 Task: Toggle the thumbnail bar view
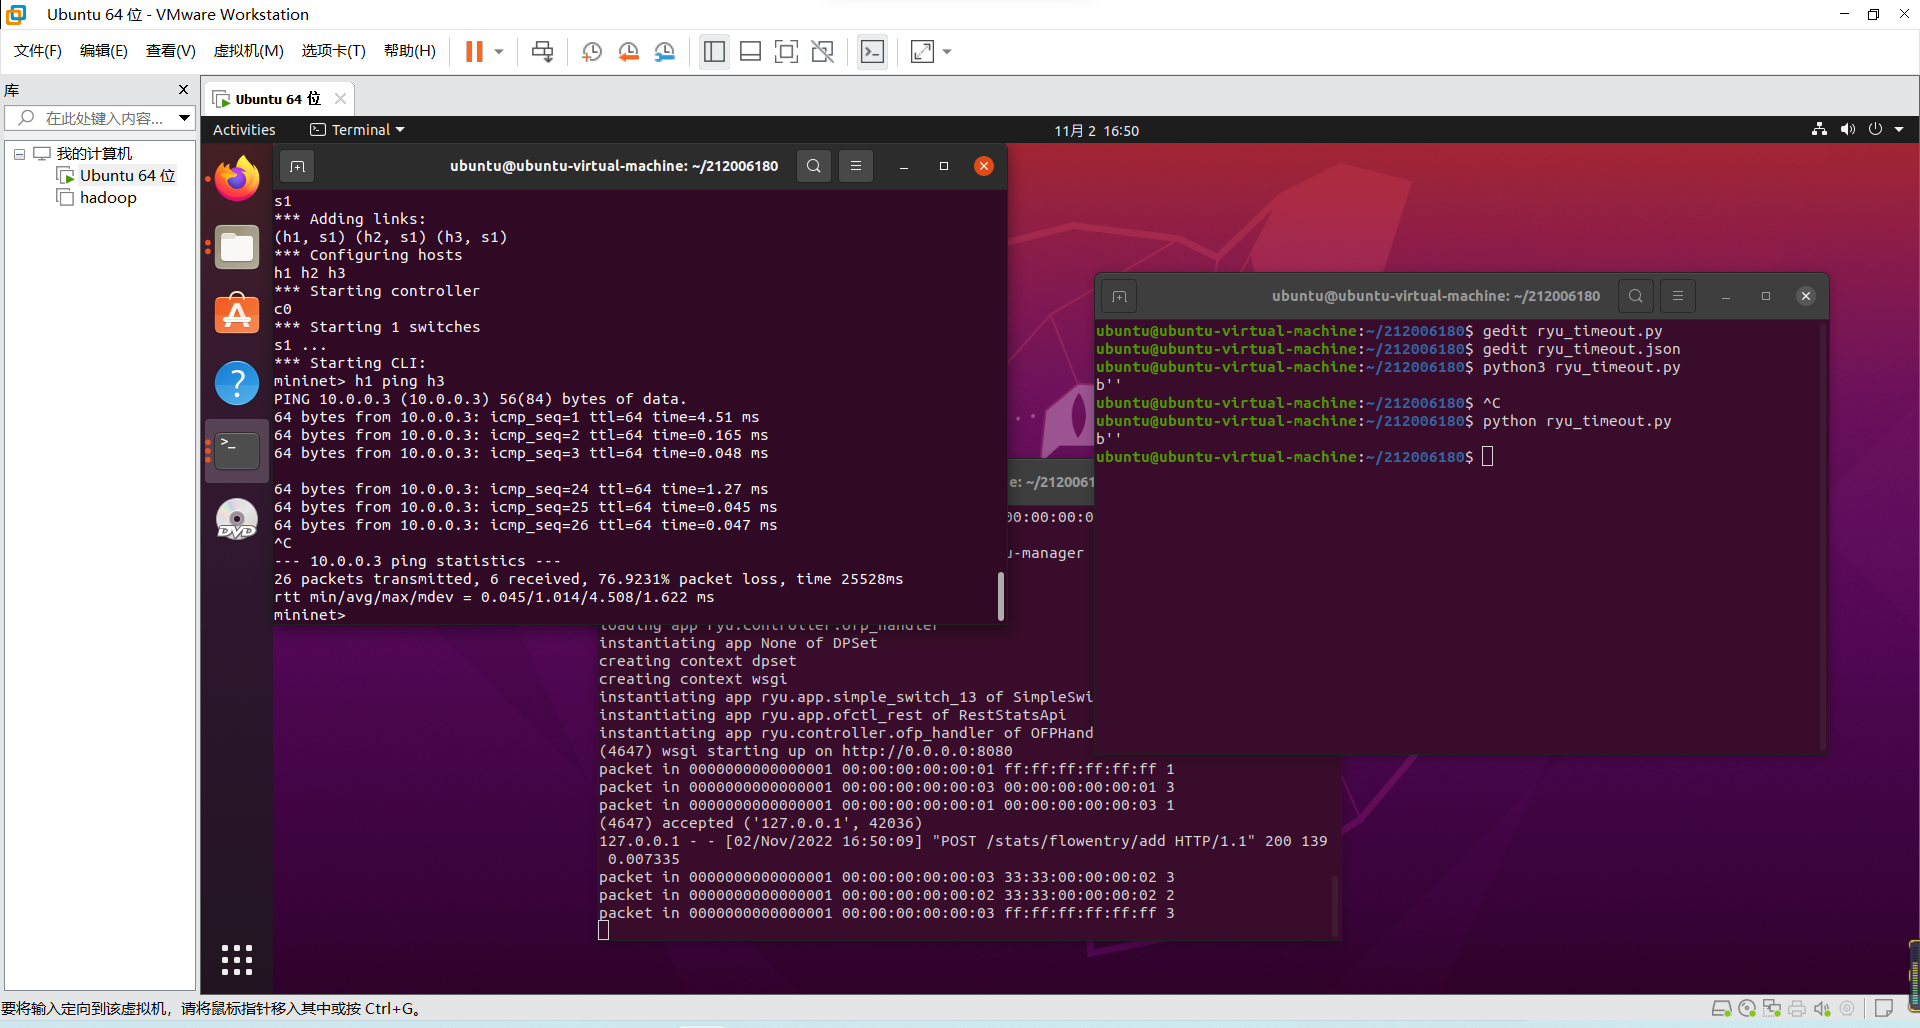[x=750, y=51]
